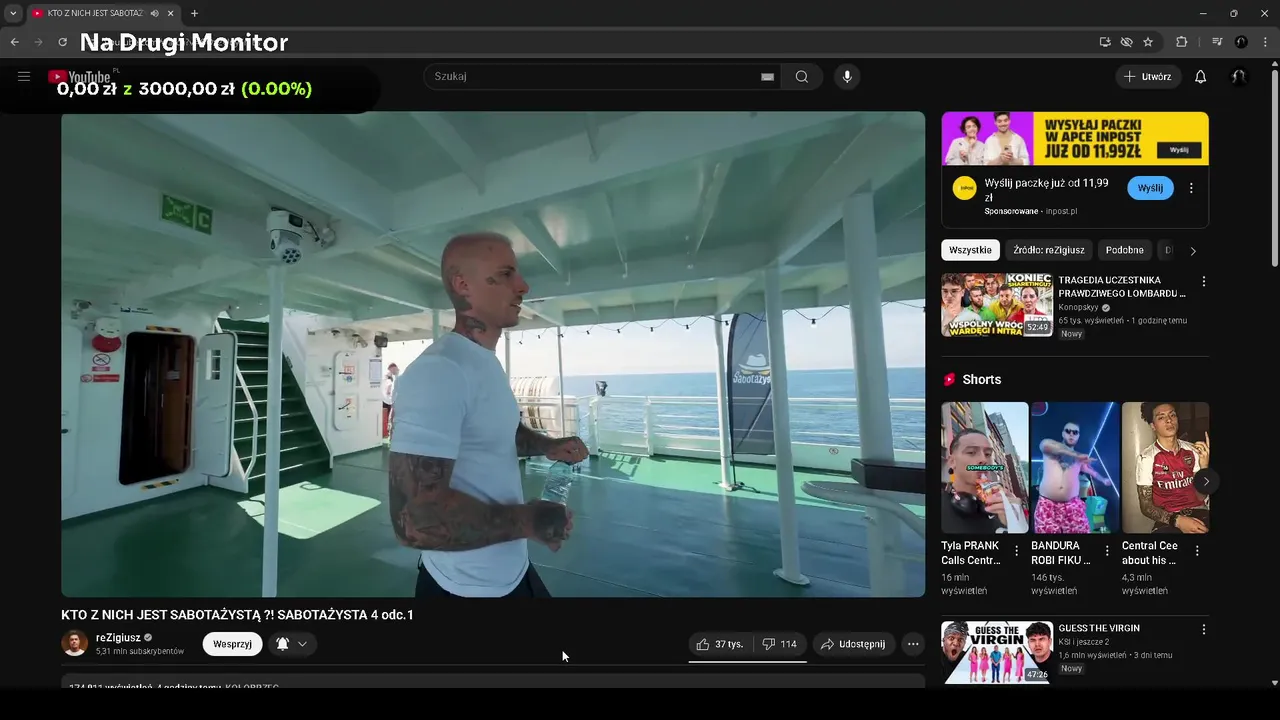Close the current browser tab

point(171,13)
